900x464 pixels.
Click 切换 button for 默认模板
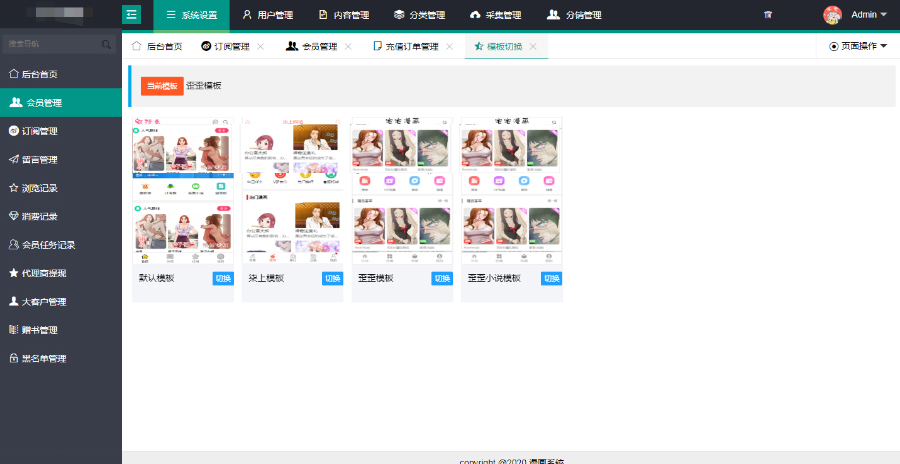click(x=222, y=279)
